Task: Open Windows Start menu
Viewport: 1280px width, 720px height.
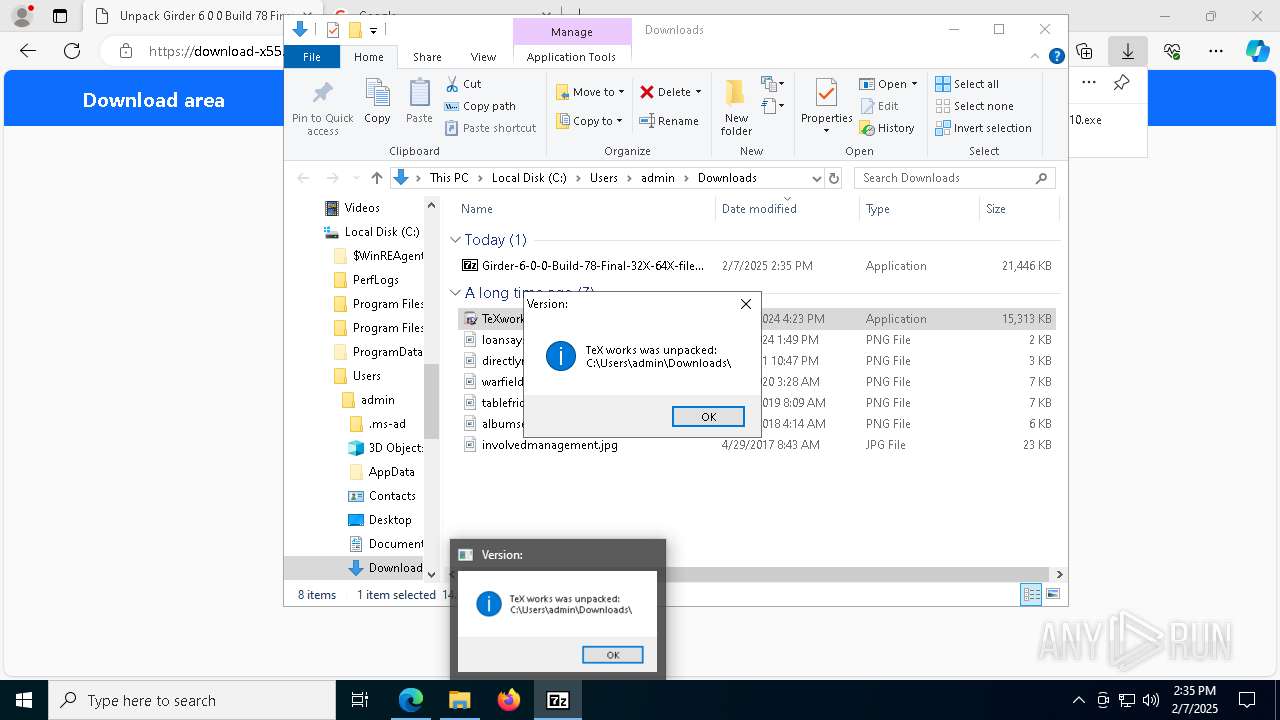Action: pos(24,700)
